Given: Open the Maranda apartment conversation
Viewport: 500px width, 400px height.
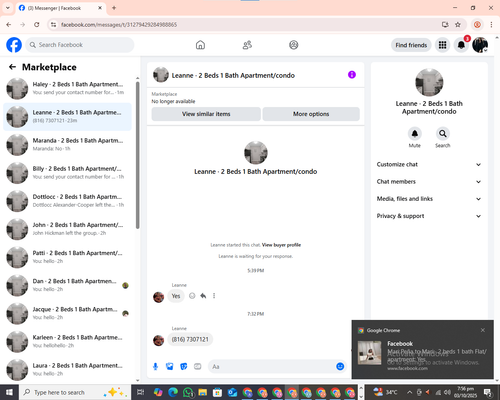Looking at the screenshot, I should pos(68,145).
